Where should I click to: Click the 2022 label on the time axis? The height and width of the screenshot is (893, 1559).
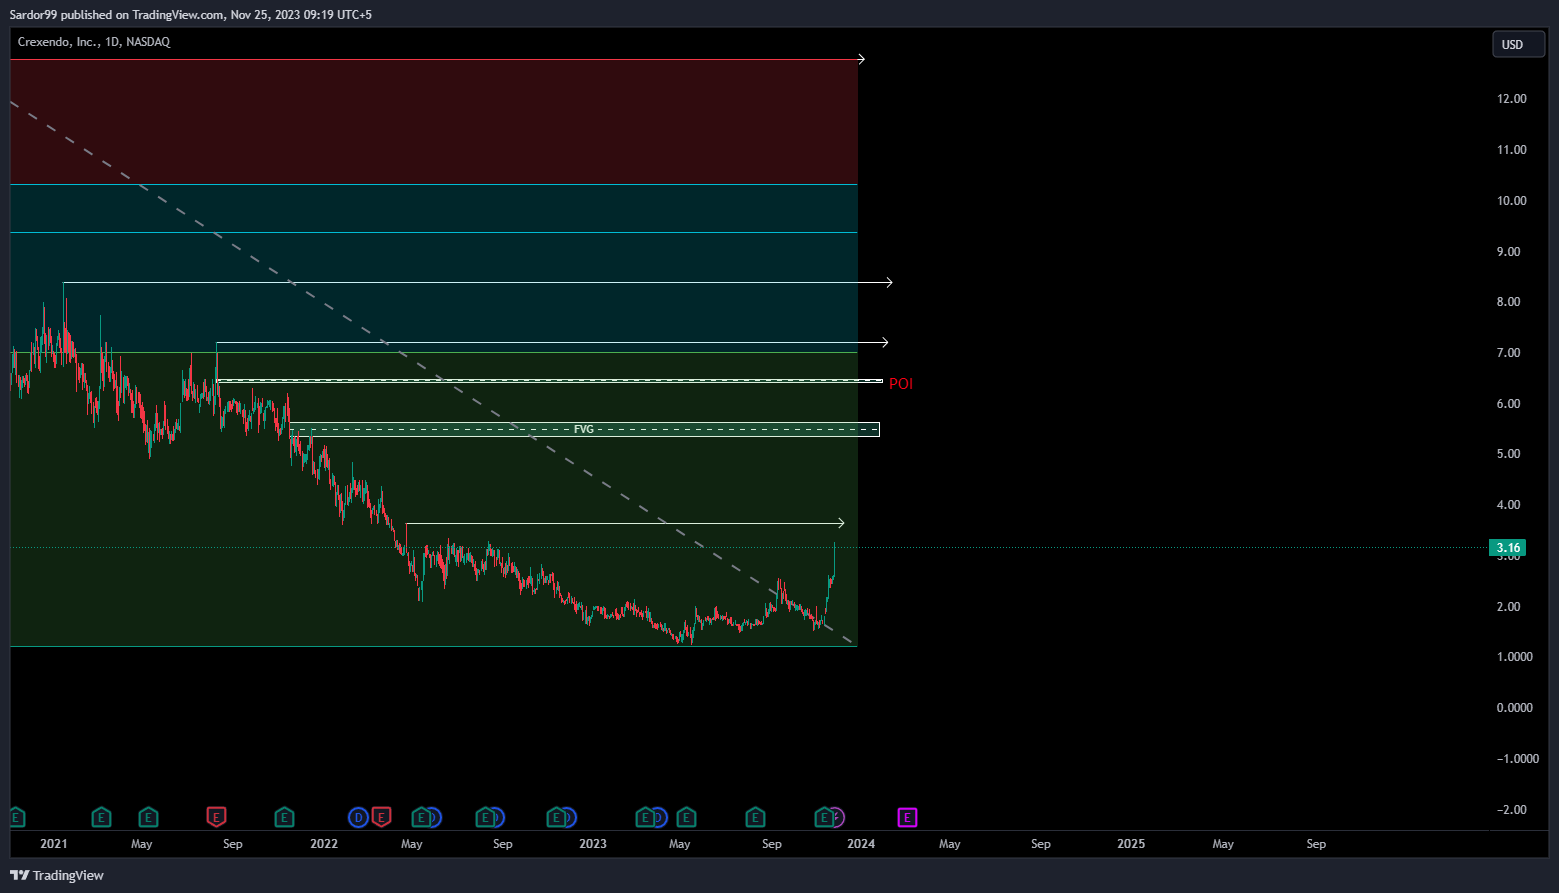coord(324,844)
